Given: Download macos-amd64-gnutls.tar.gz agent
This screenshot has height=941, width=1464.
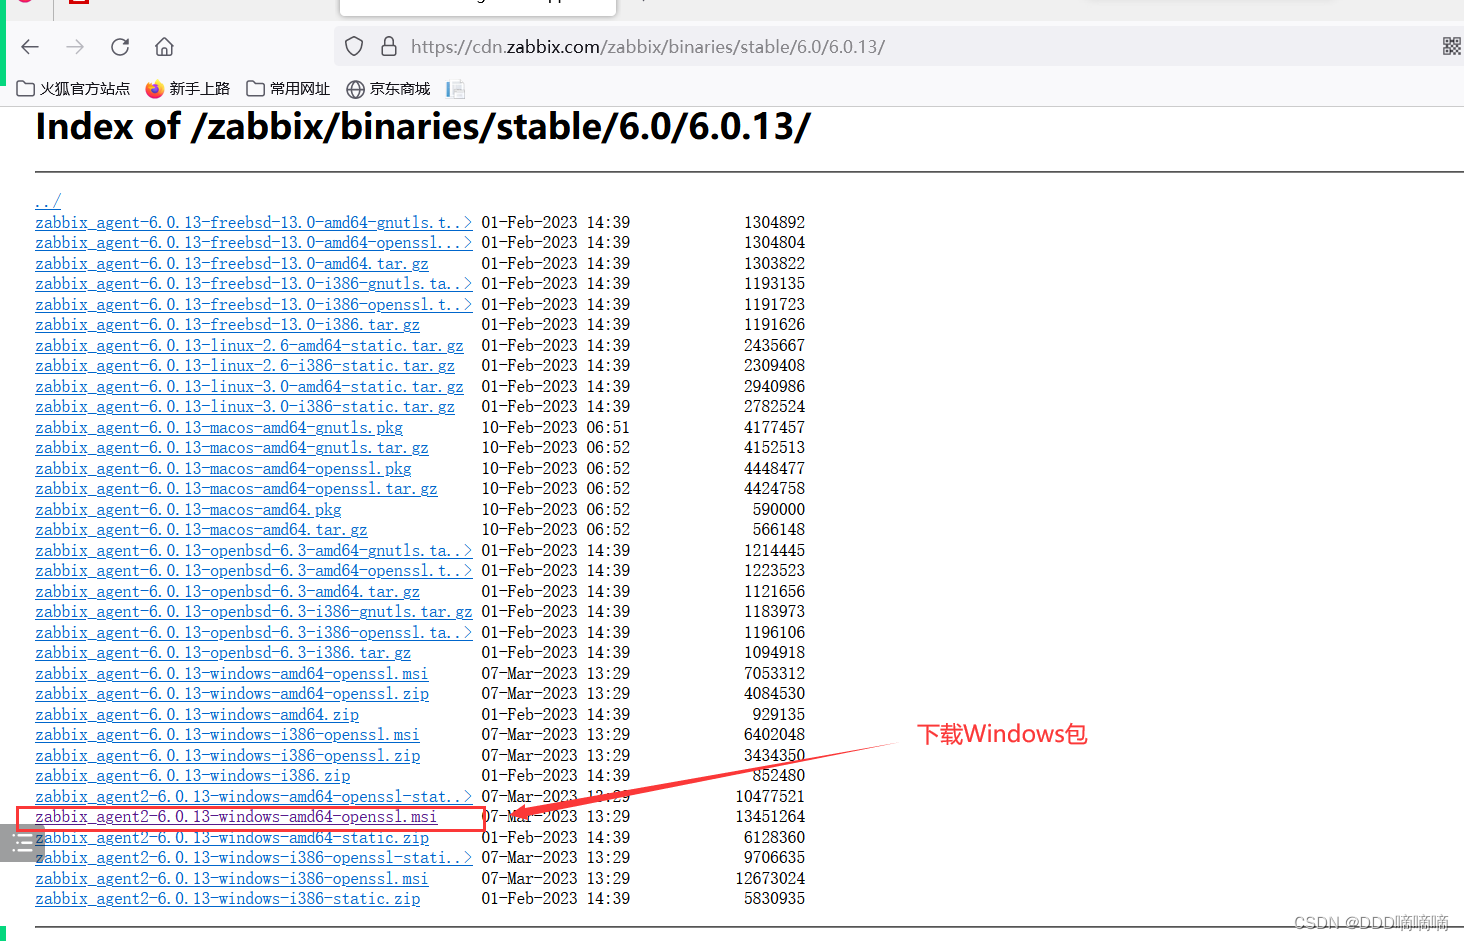Looking at the screenshot, I should point(232,447).
